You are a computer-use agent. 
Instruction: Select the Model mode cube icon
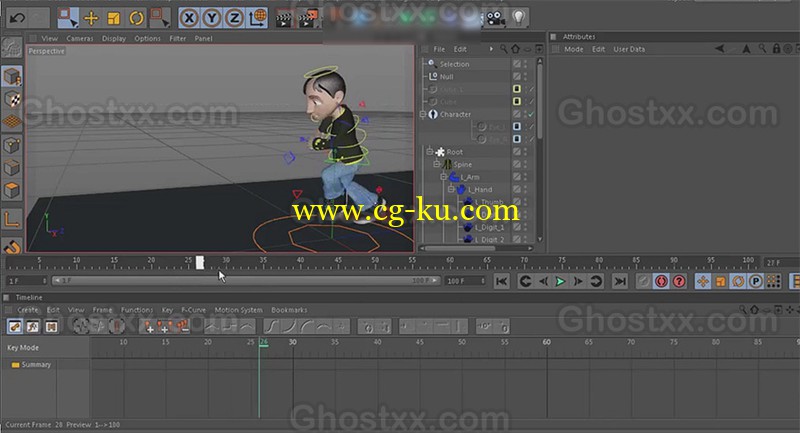tap(12, 77)
